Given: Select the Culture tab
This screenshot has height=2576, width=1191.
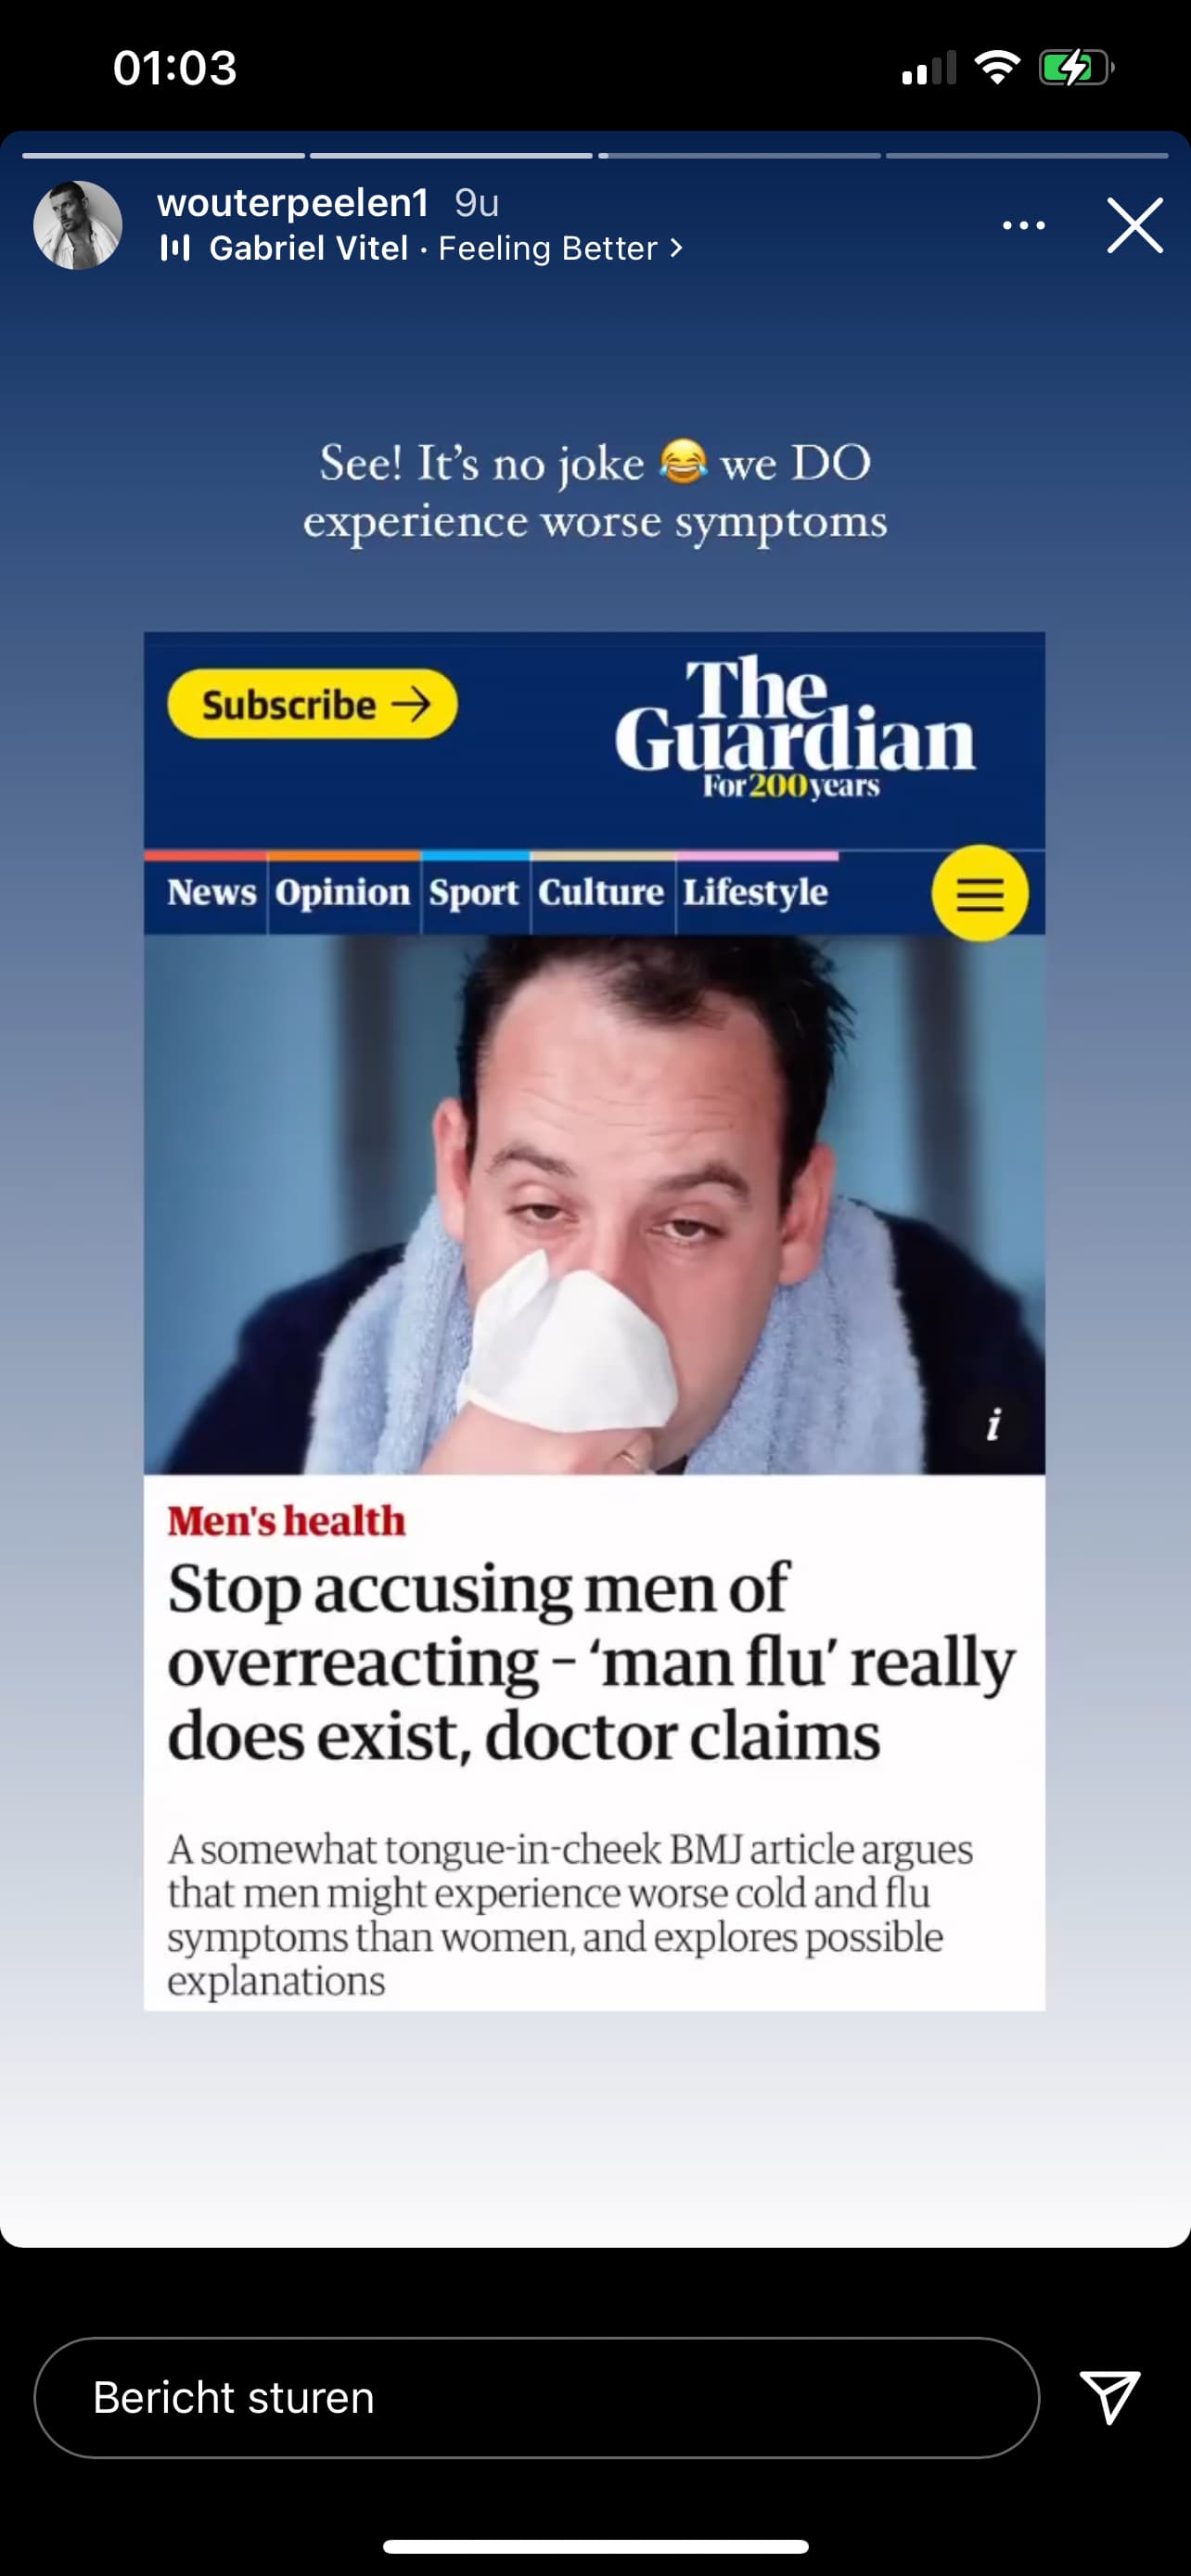Looking at the screenshot, I should coord(601,892).
